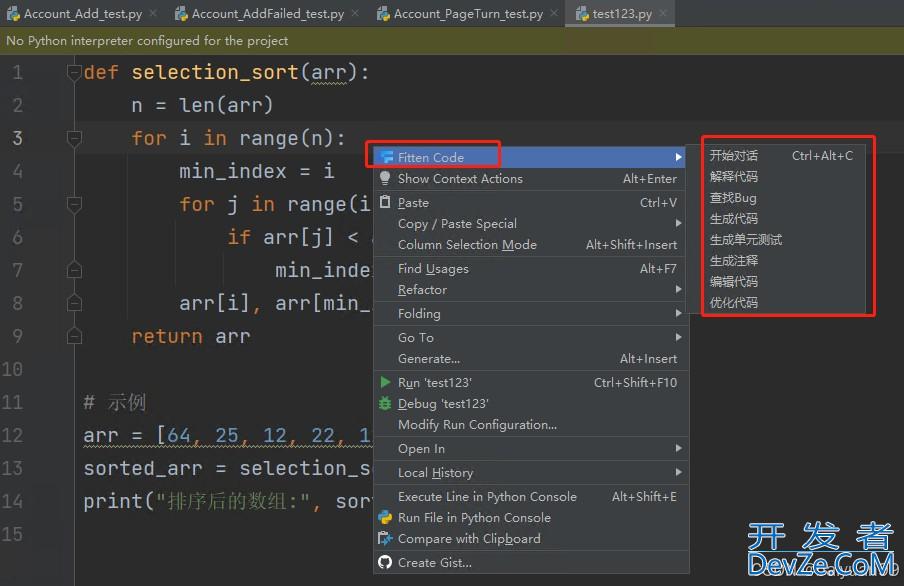Expand the Go To submenu
The width and height of the screenshot is (904, 586).
tap(529, 337)
